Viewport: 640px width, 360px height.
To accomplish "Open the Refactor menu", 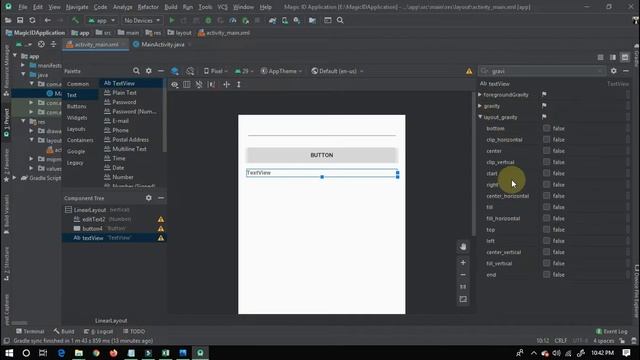I will tap(148, 7).
